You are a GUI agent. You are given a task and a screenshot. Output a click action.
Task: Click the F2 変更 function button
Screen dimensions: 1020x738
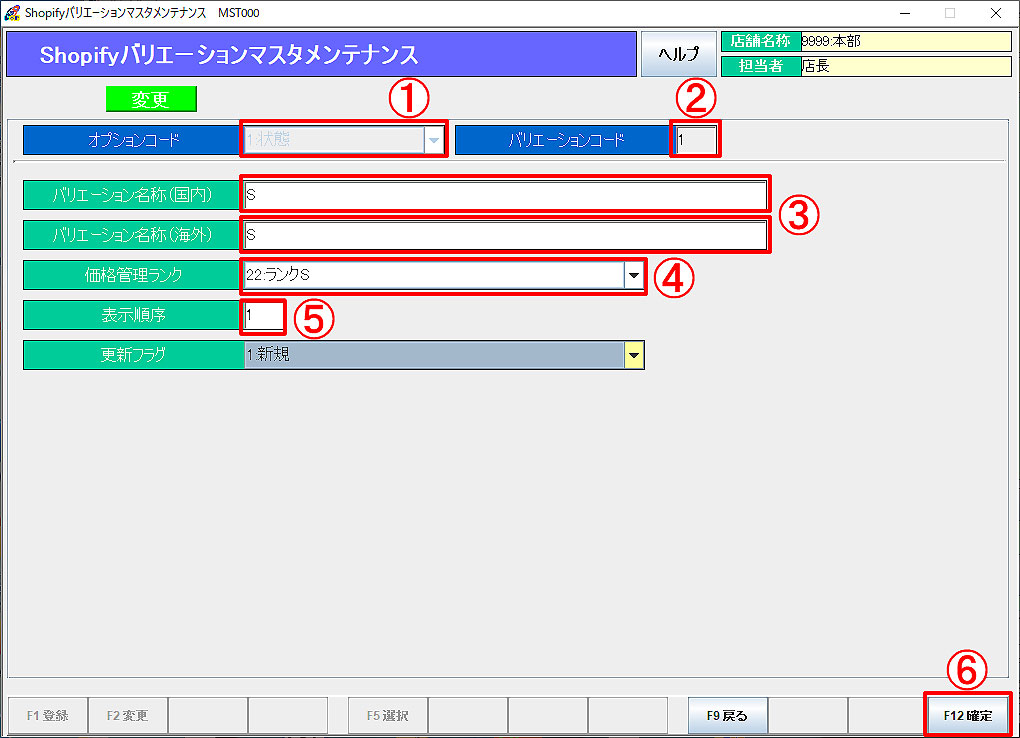click(x=128, y=716)
